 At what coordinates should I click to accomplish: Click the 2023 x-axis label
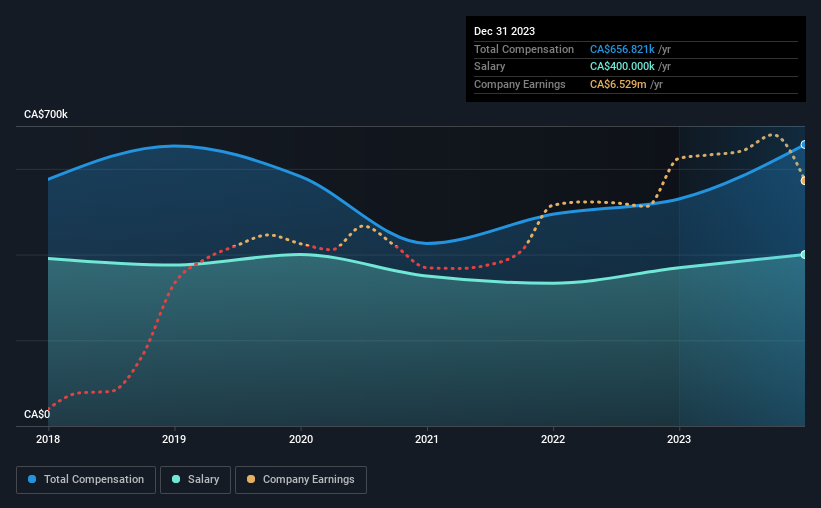click(x=679, y=439)
